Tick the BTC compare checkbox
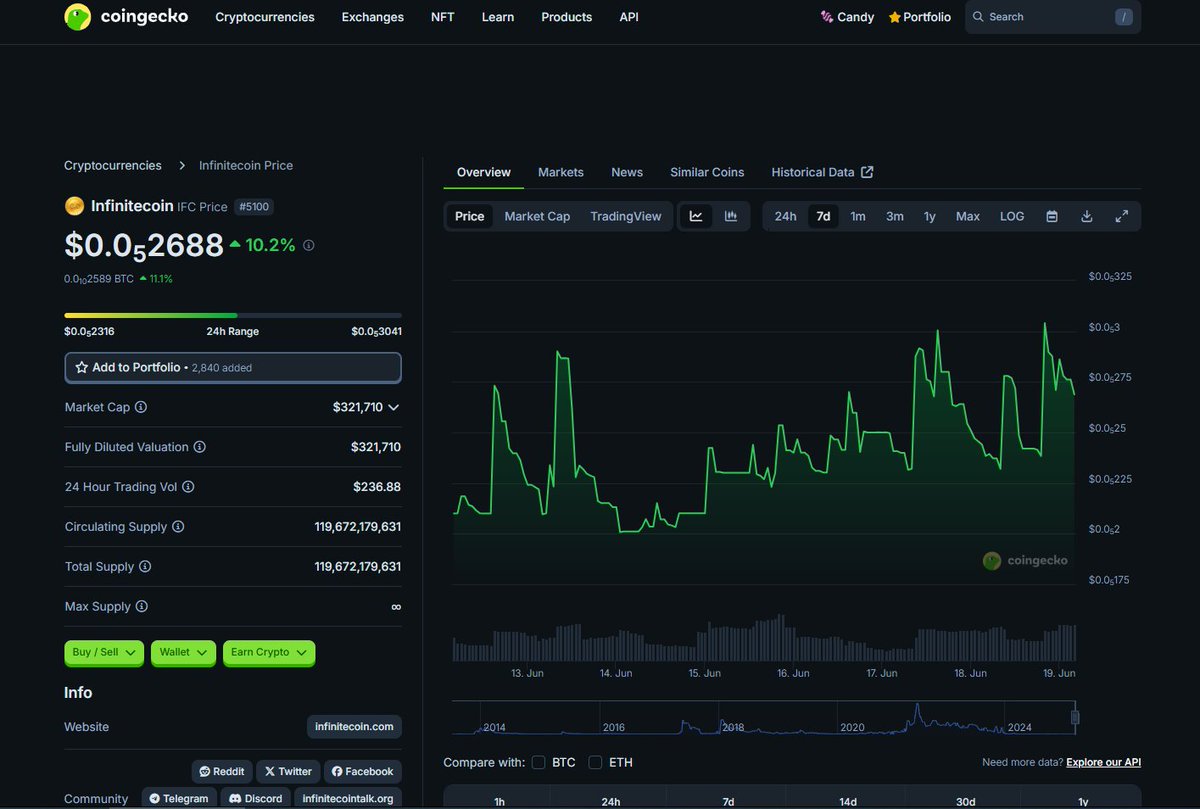This screenshot has width=1200, height=809. point(539,762)
